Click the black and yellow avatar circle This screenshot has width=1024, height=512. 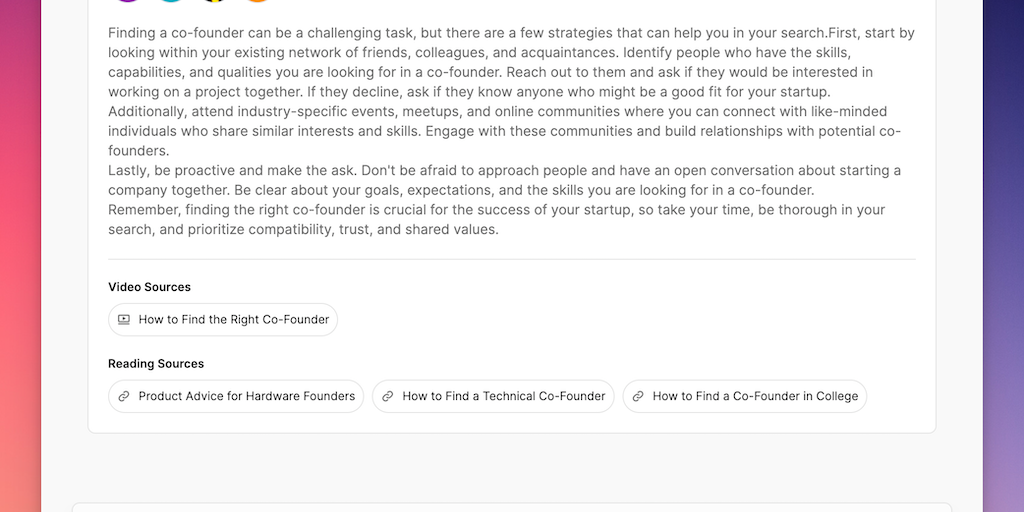tap(214, 1)
